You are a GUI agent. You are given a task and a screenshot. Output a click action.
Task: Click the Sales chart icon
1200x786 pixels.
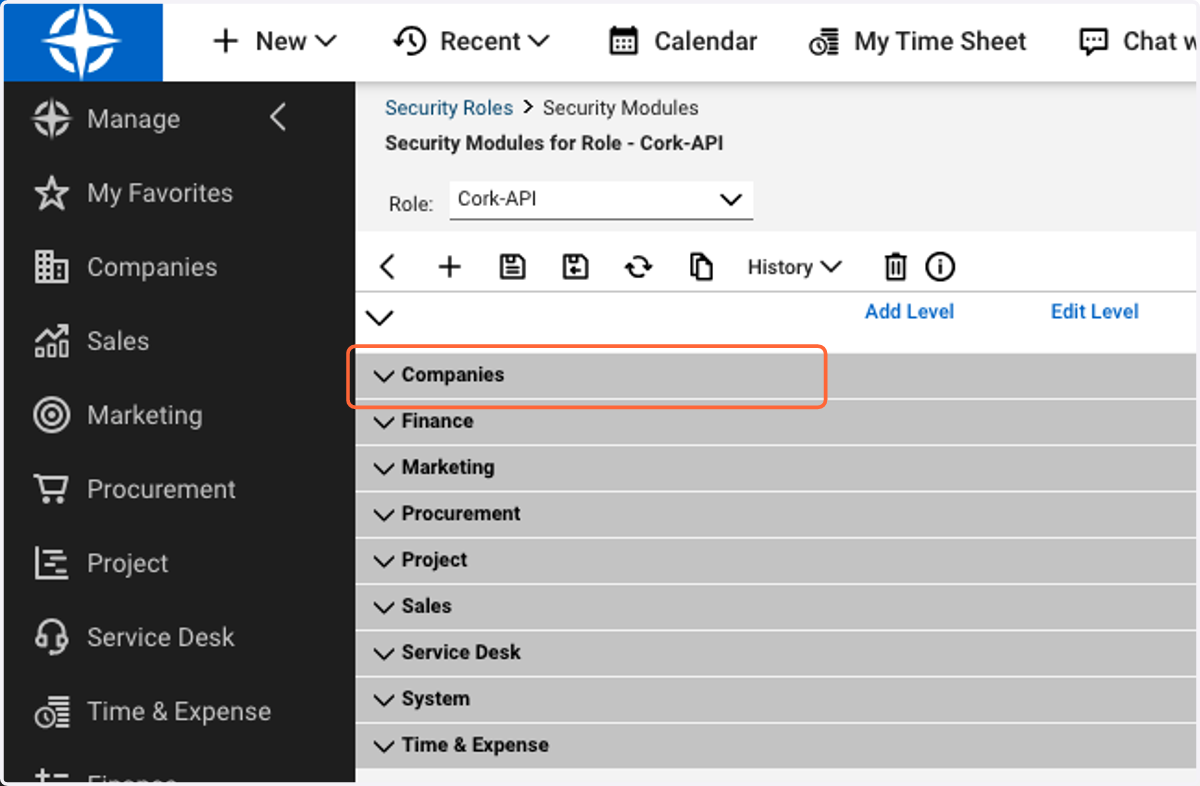(52, 341)
